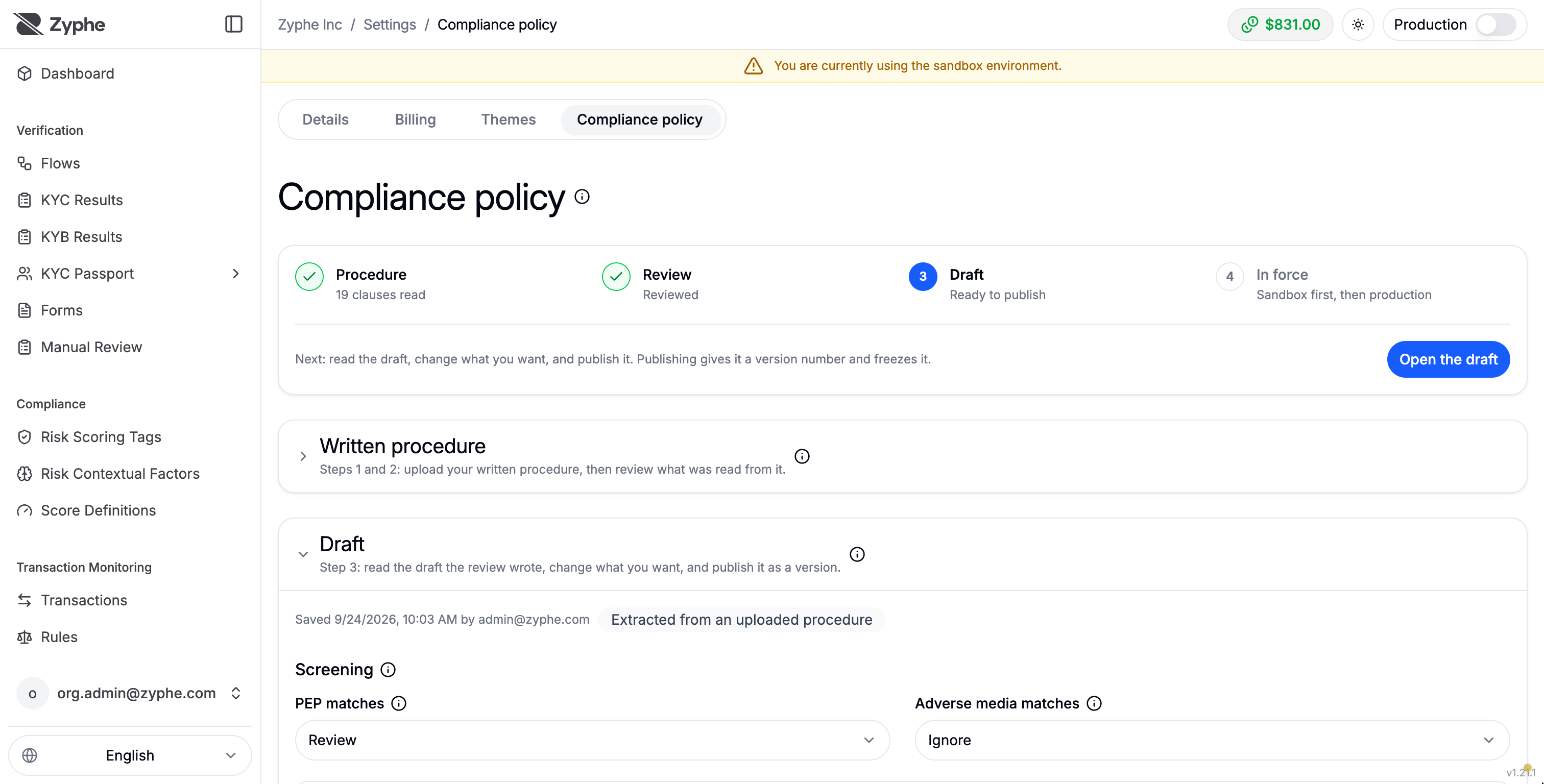This screenshot has height=784, width=1544.
Task: Click the green checkmark for Procedure step
Action: (x=309, y=277)
